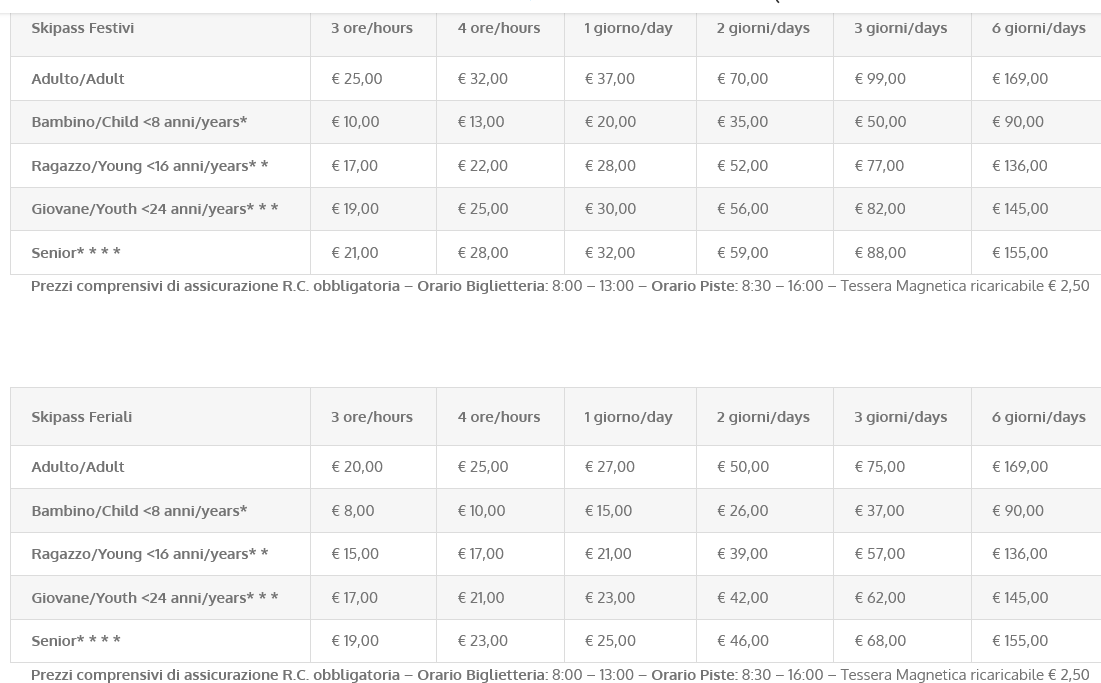
Task: Select Feriali Giovane/Youth 2 days price €42,00
Action: (x=743, y=598)
